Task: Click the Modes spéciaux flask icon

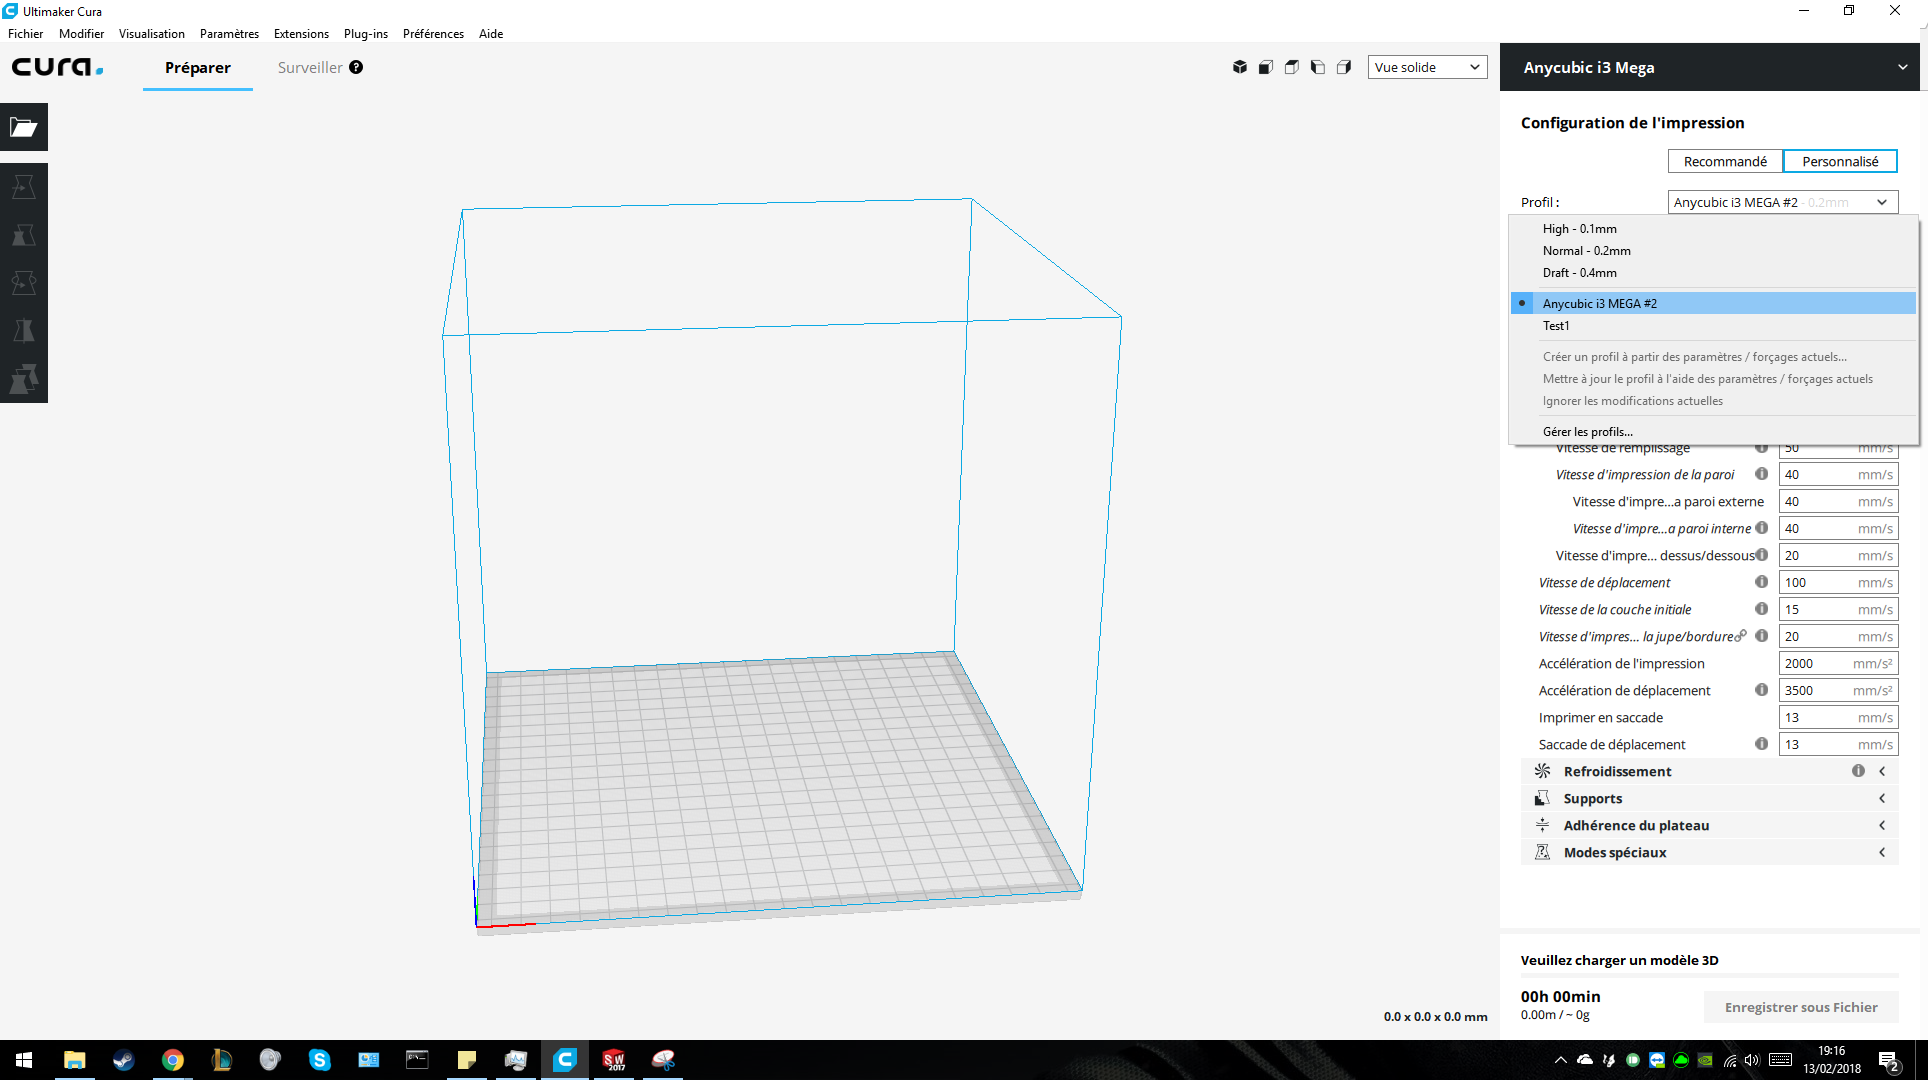Action: point(1542,852)
